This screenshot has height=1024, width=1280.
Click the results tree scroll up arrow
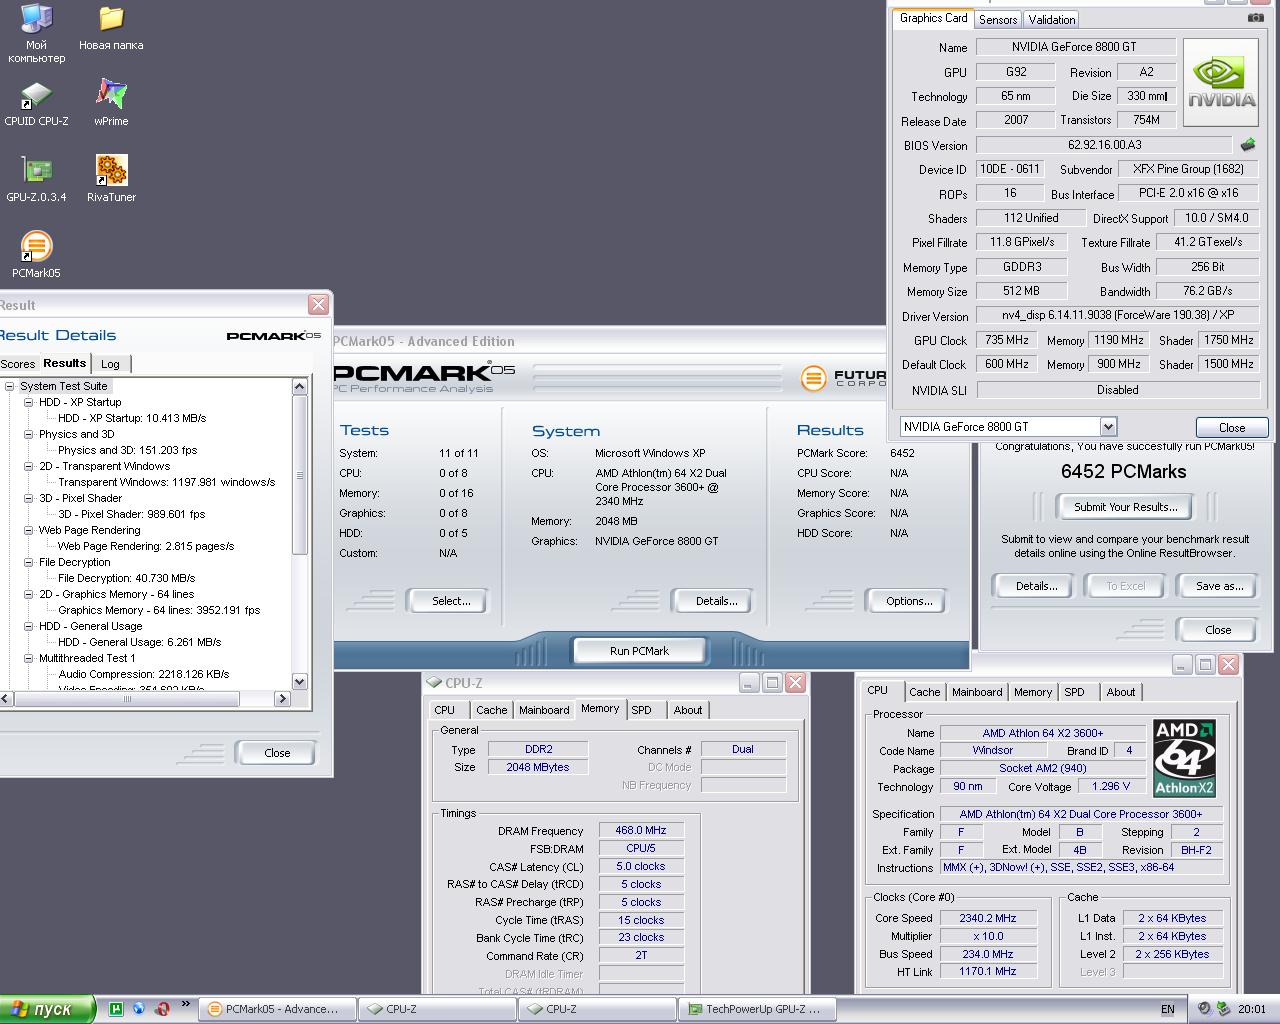coord(299,386)
